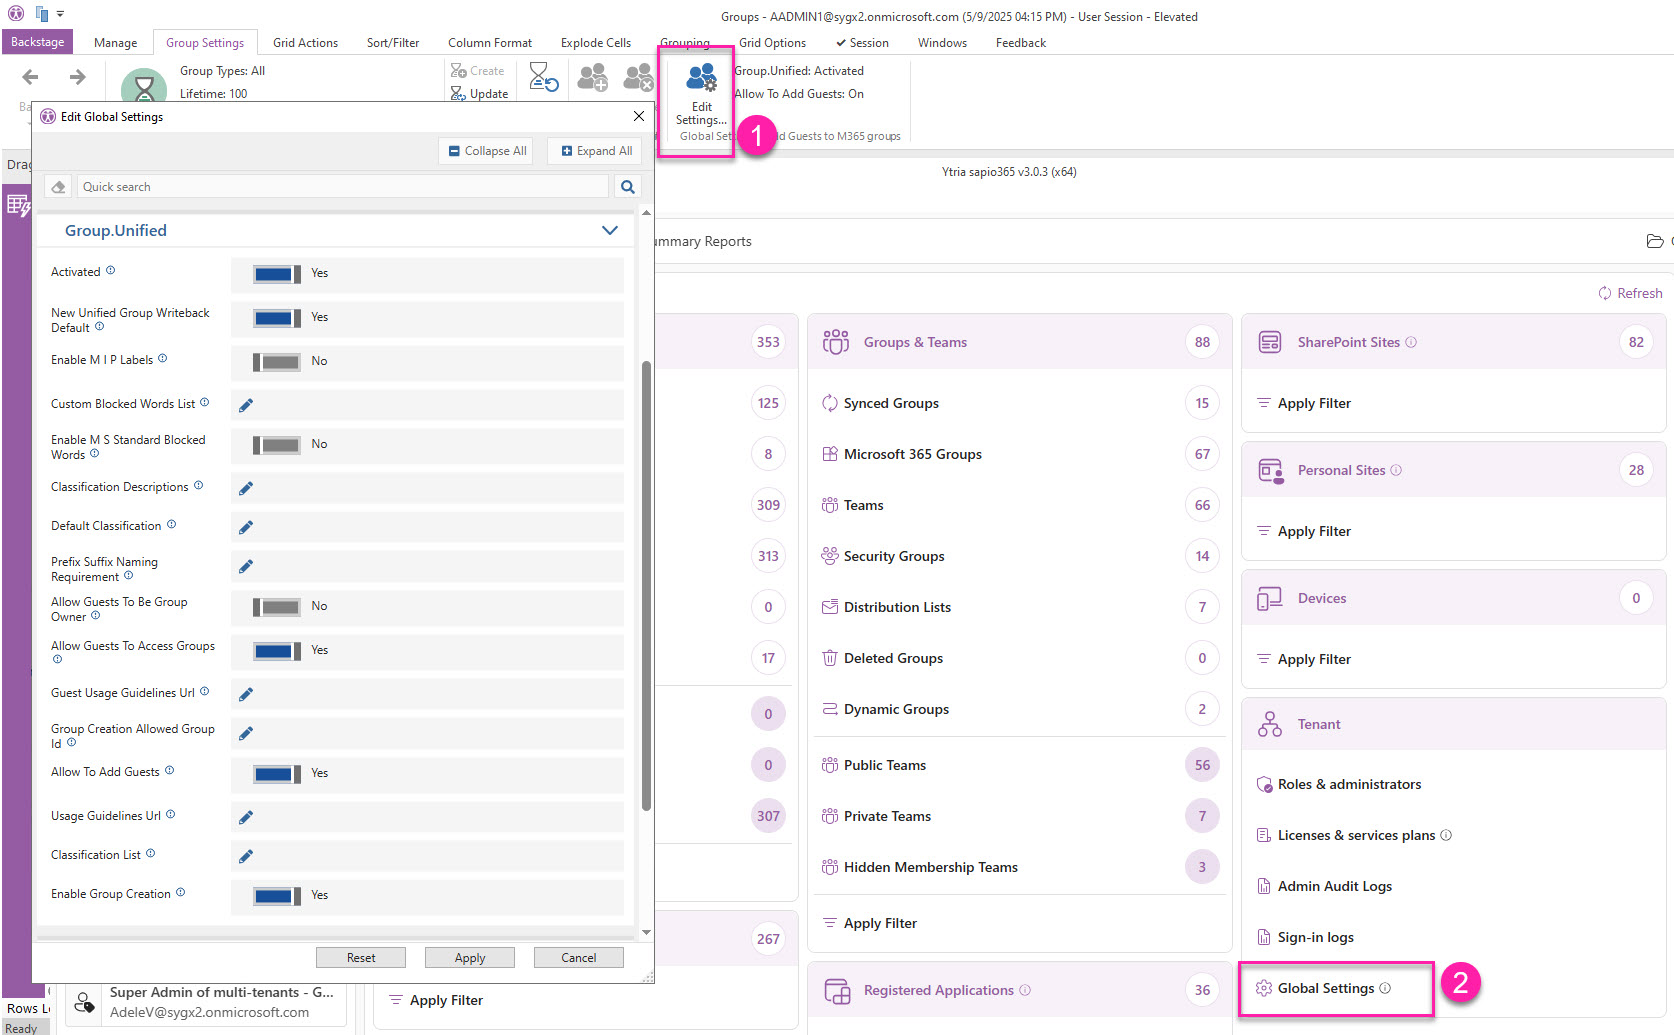Enable the Enable M I P Labels toggle
Viewport: 1674px width, 1035px height.
coord(277,362)
